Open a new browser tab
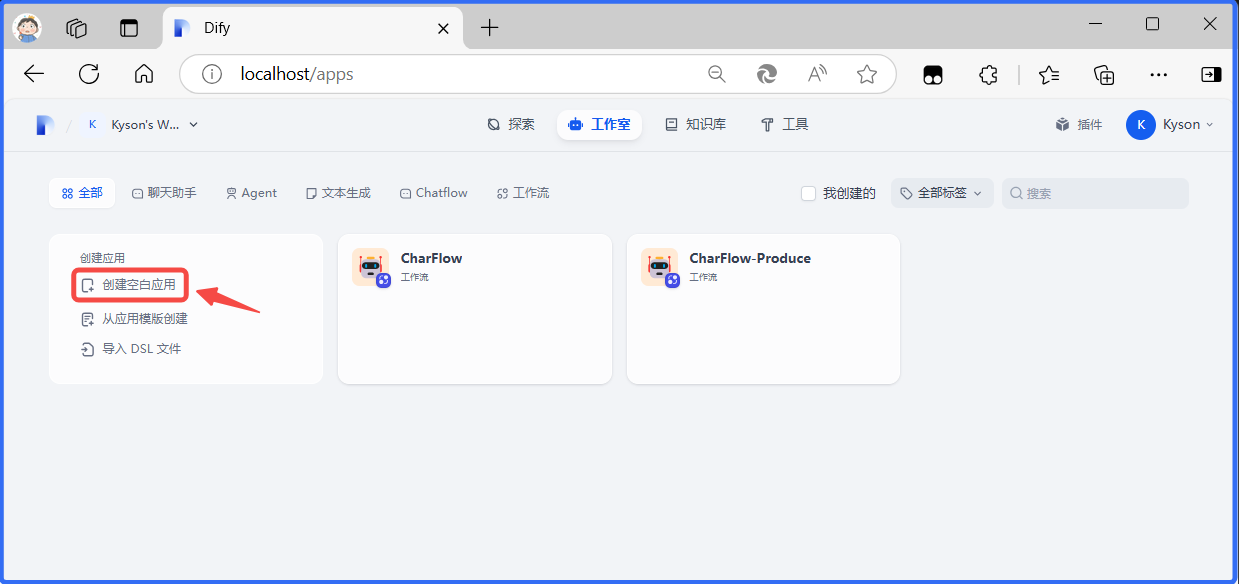 click(x=489, y=28)
